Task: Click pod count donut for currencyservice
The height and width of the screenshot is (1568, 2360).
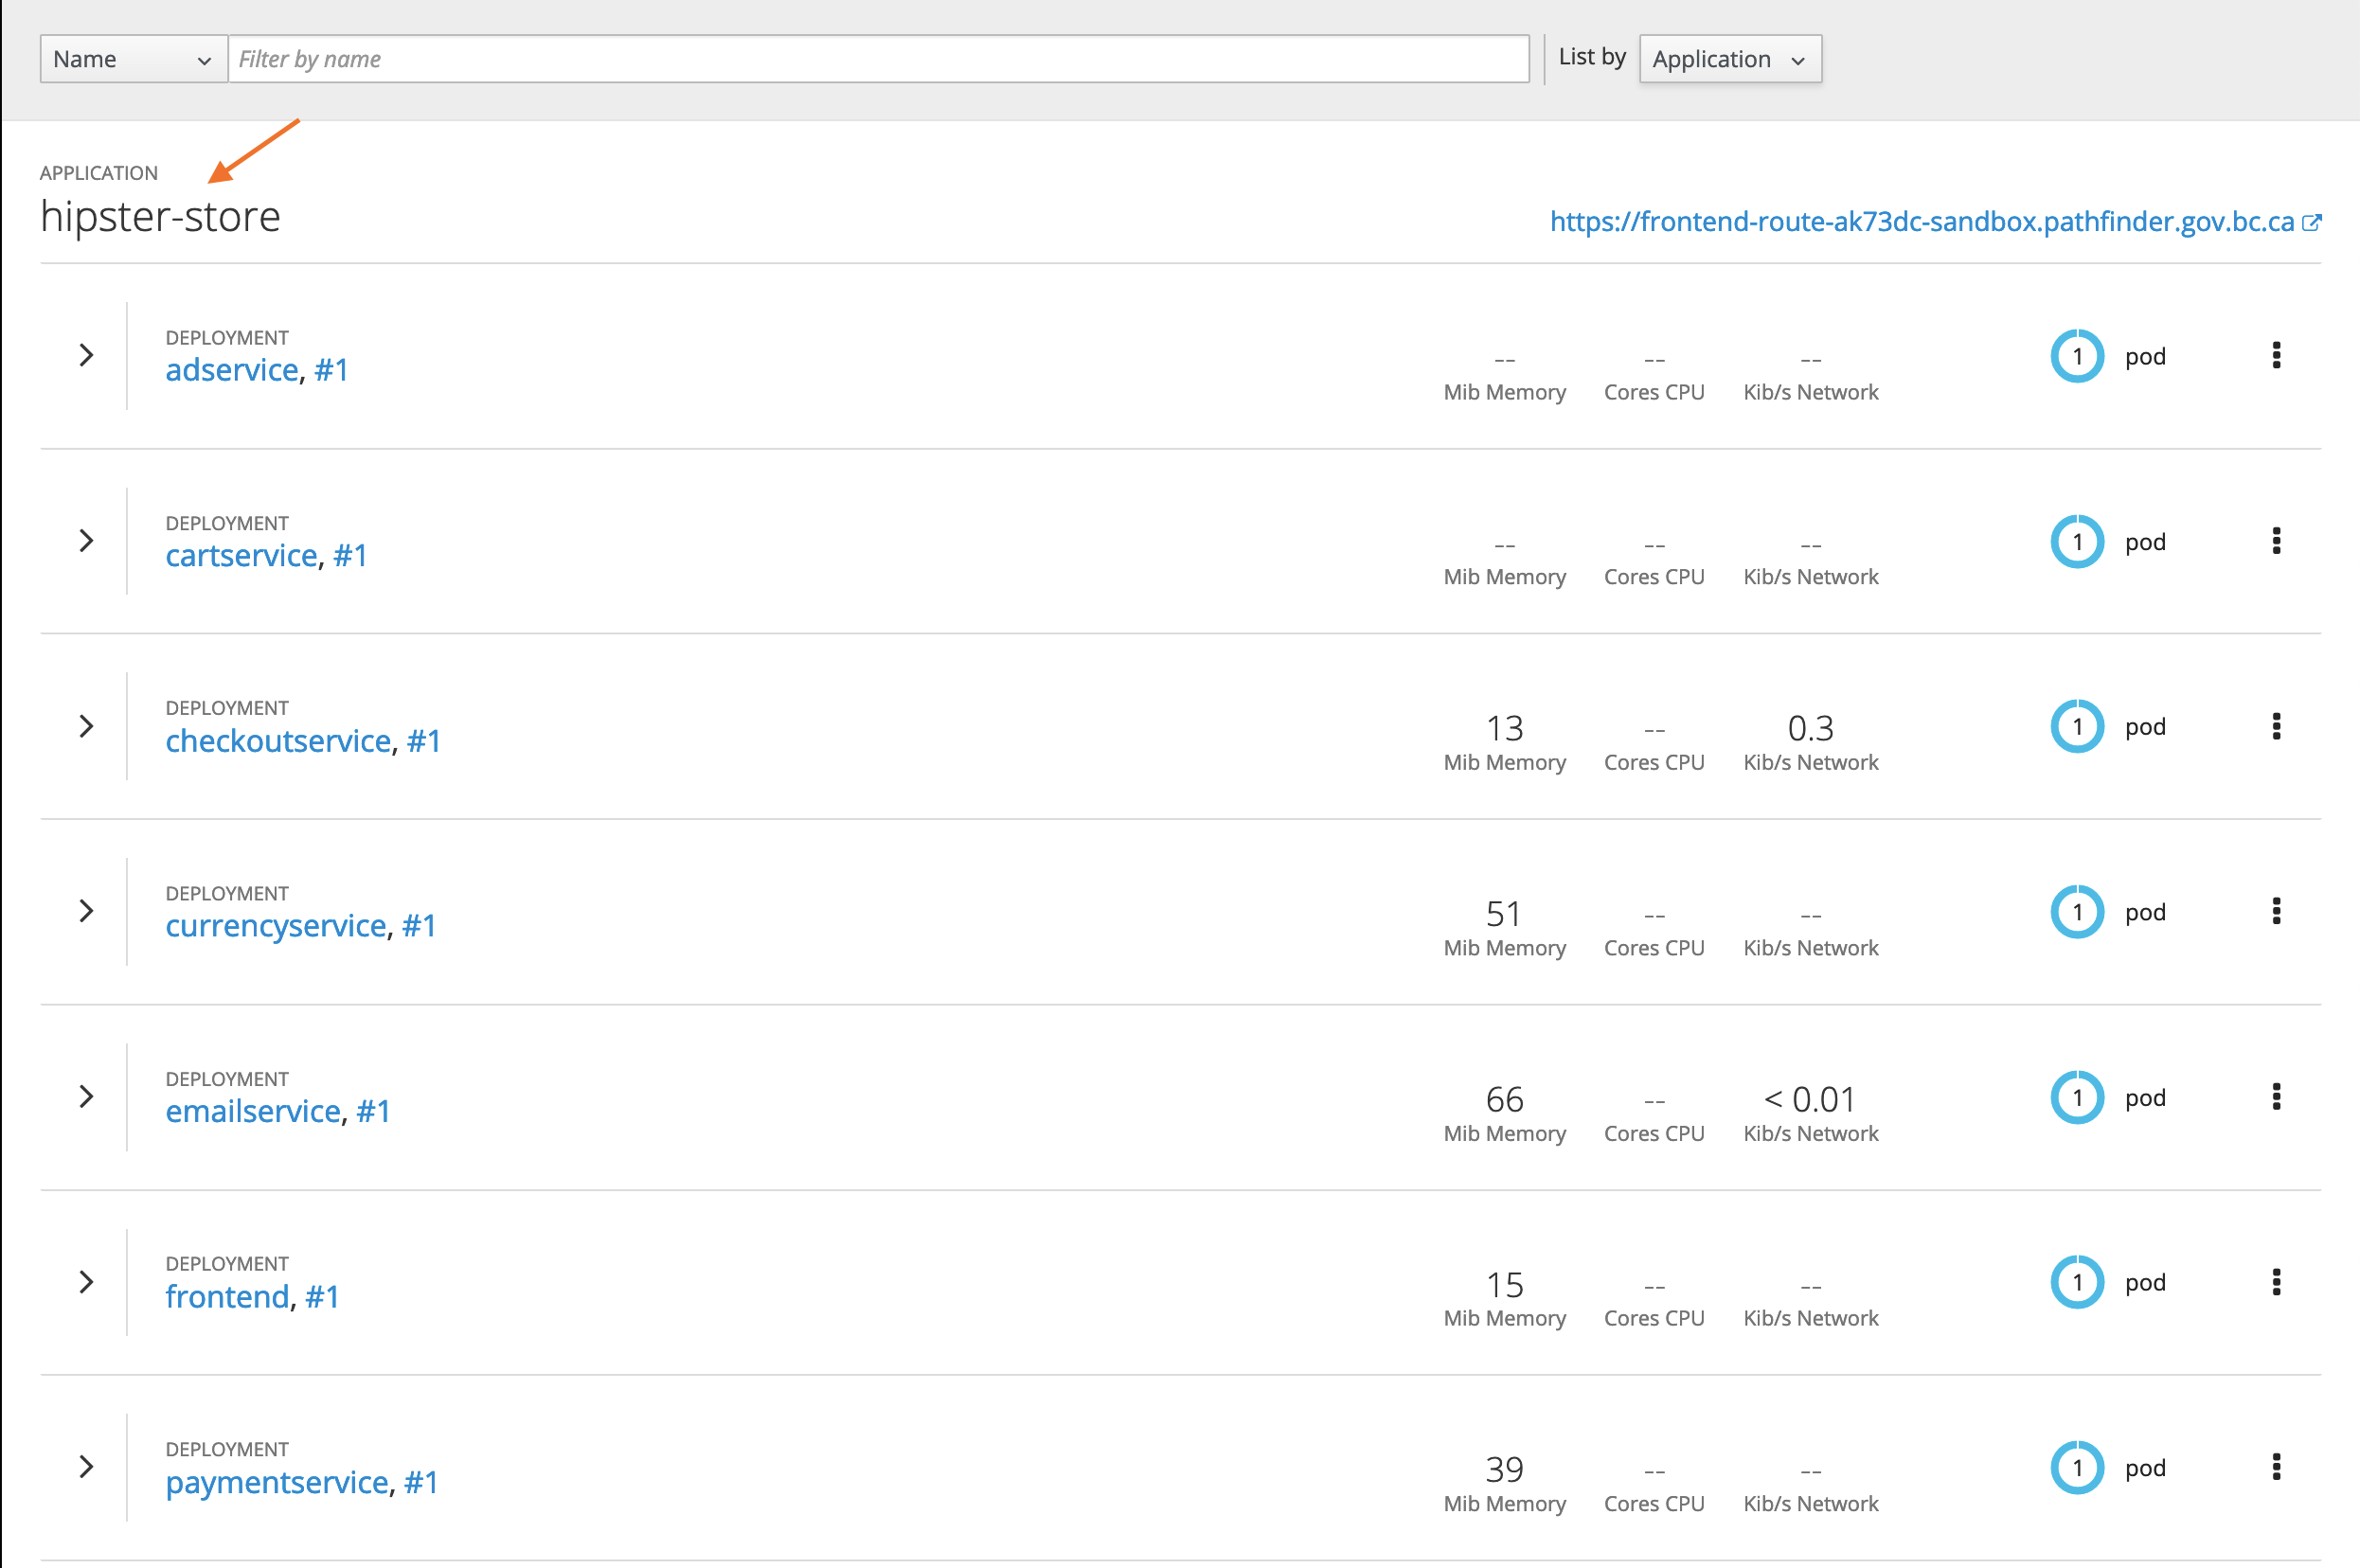Action: click(x=2077, y=912)
